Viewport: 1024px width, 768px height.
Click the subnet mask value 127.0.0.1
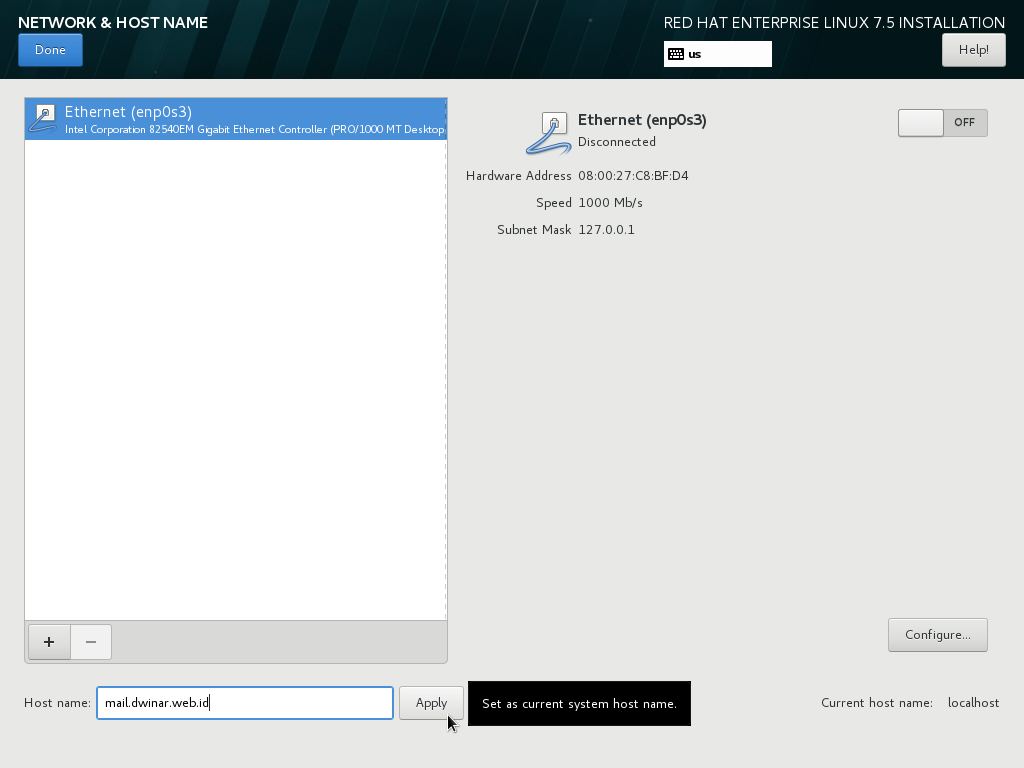click(x=606, y=230)
